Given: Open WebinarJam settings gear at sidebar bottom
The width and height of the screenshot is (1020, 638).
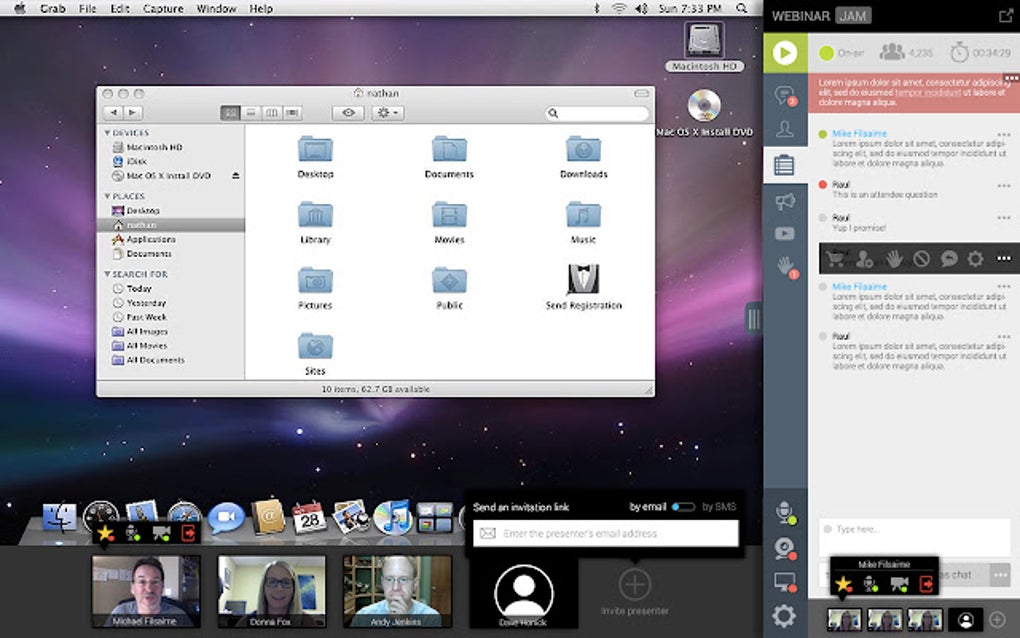Looking at the screenshot, I should pyautogui.click(x=785, y=616).
